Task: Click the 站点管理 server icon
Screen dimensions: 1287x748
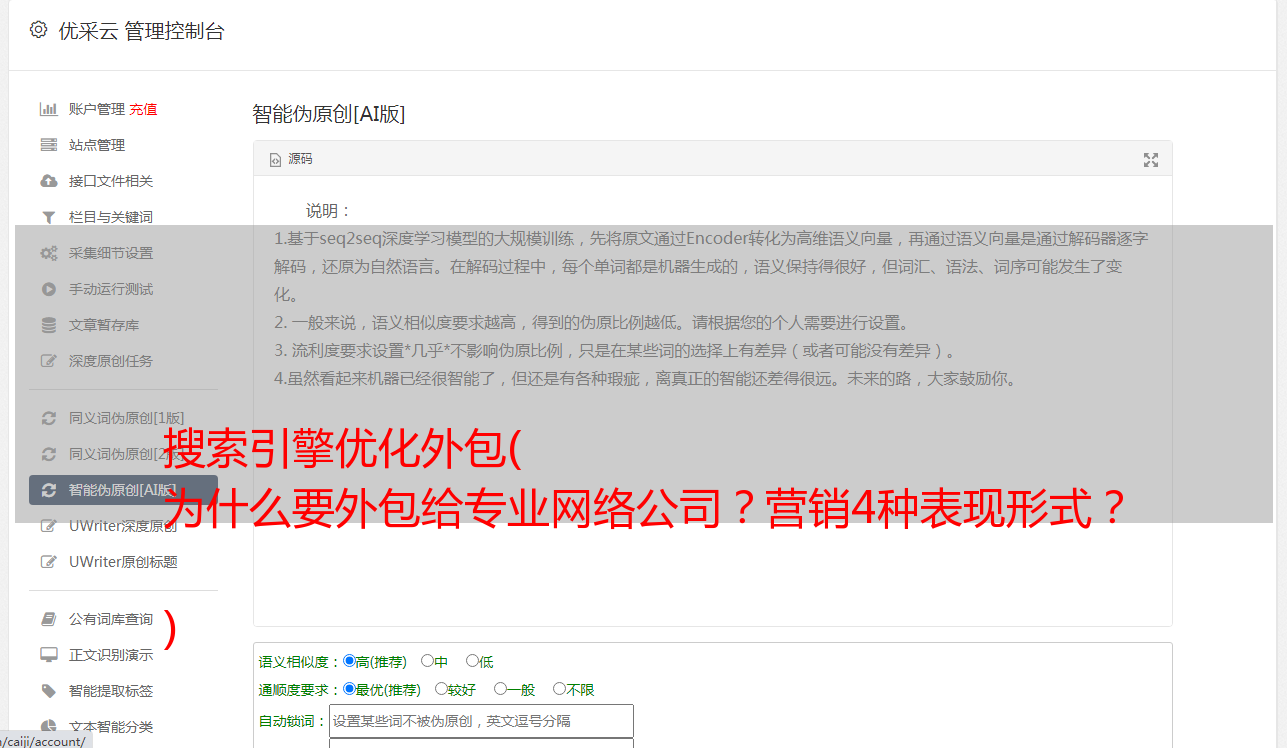Action: click(48, 145)
